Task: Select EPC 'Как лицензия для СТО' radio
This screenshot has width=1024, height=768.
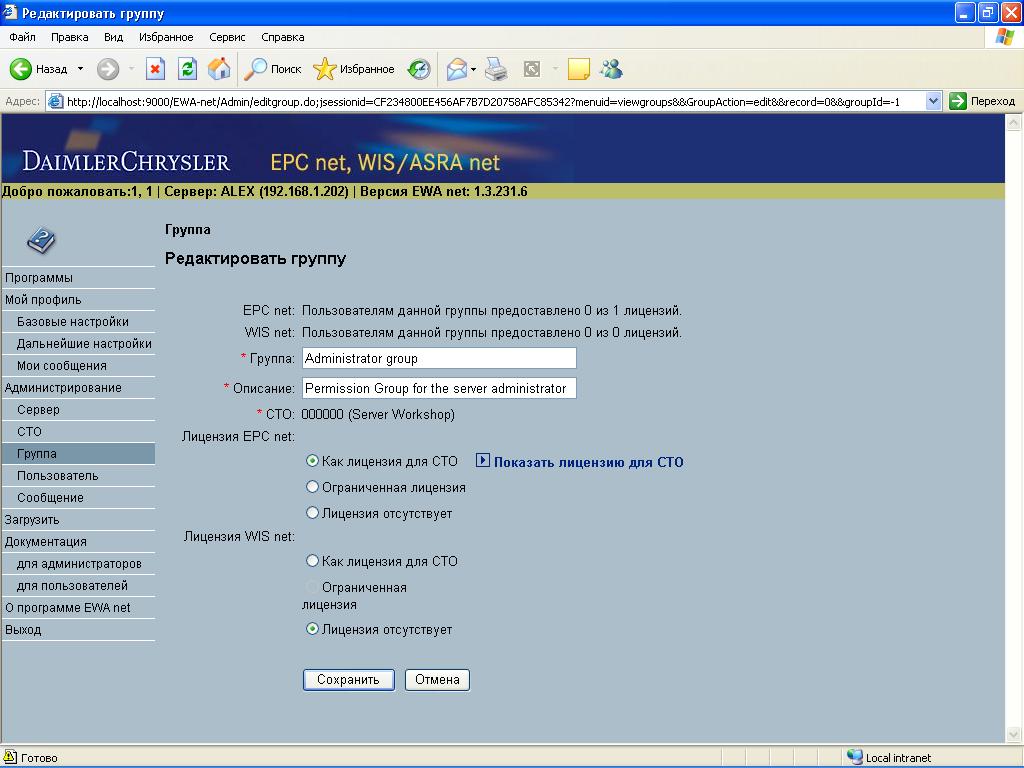Action: (x=312, y=461)
